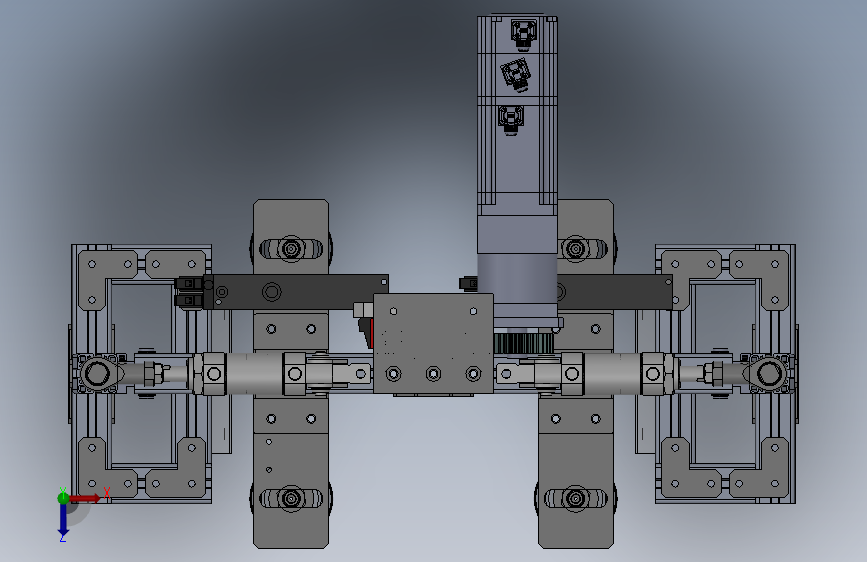Select the right pneumatic cylinder barrel
This screenshot has width=867, height=562.
point(612,373)
